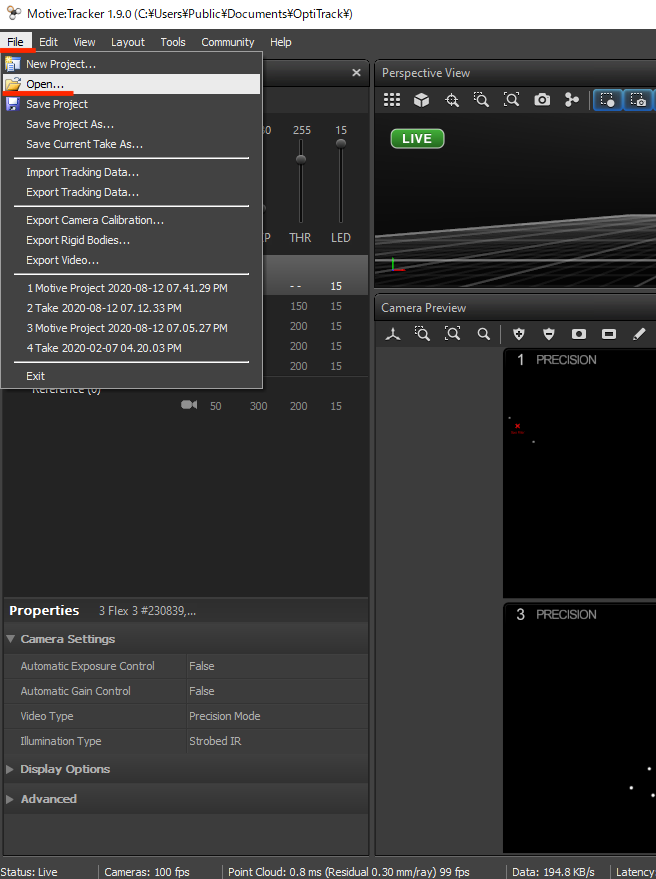Image resolution: width=656 pixels, height=879 pixels.
Task: Choose Export Rigid Bodies...
Action: coord(132,240)
